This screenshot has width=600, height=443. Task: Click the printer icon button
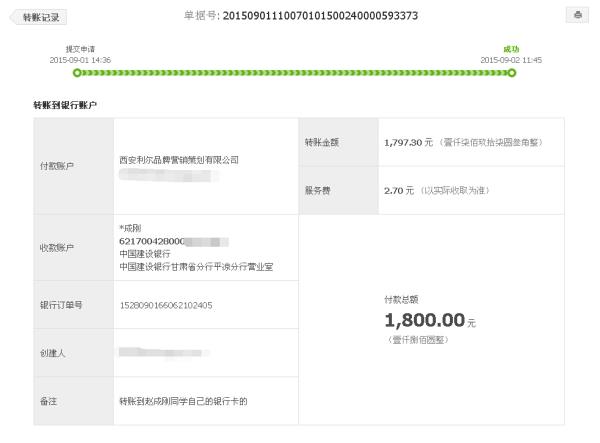point(577,15)
